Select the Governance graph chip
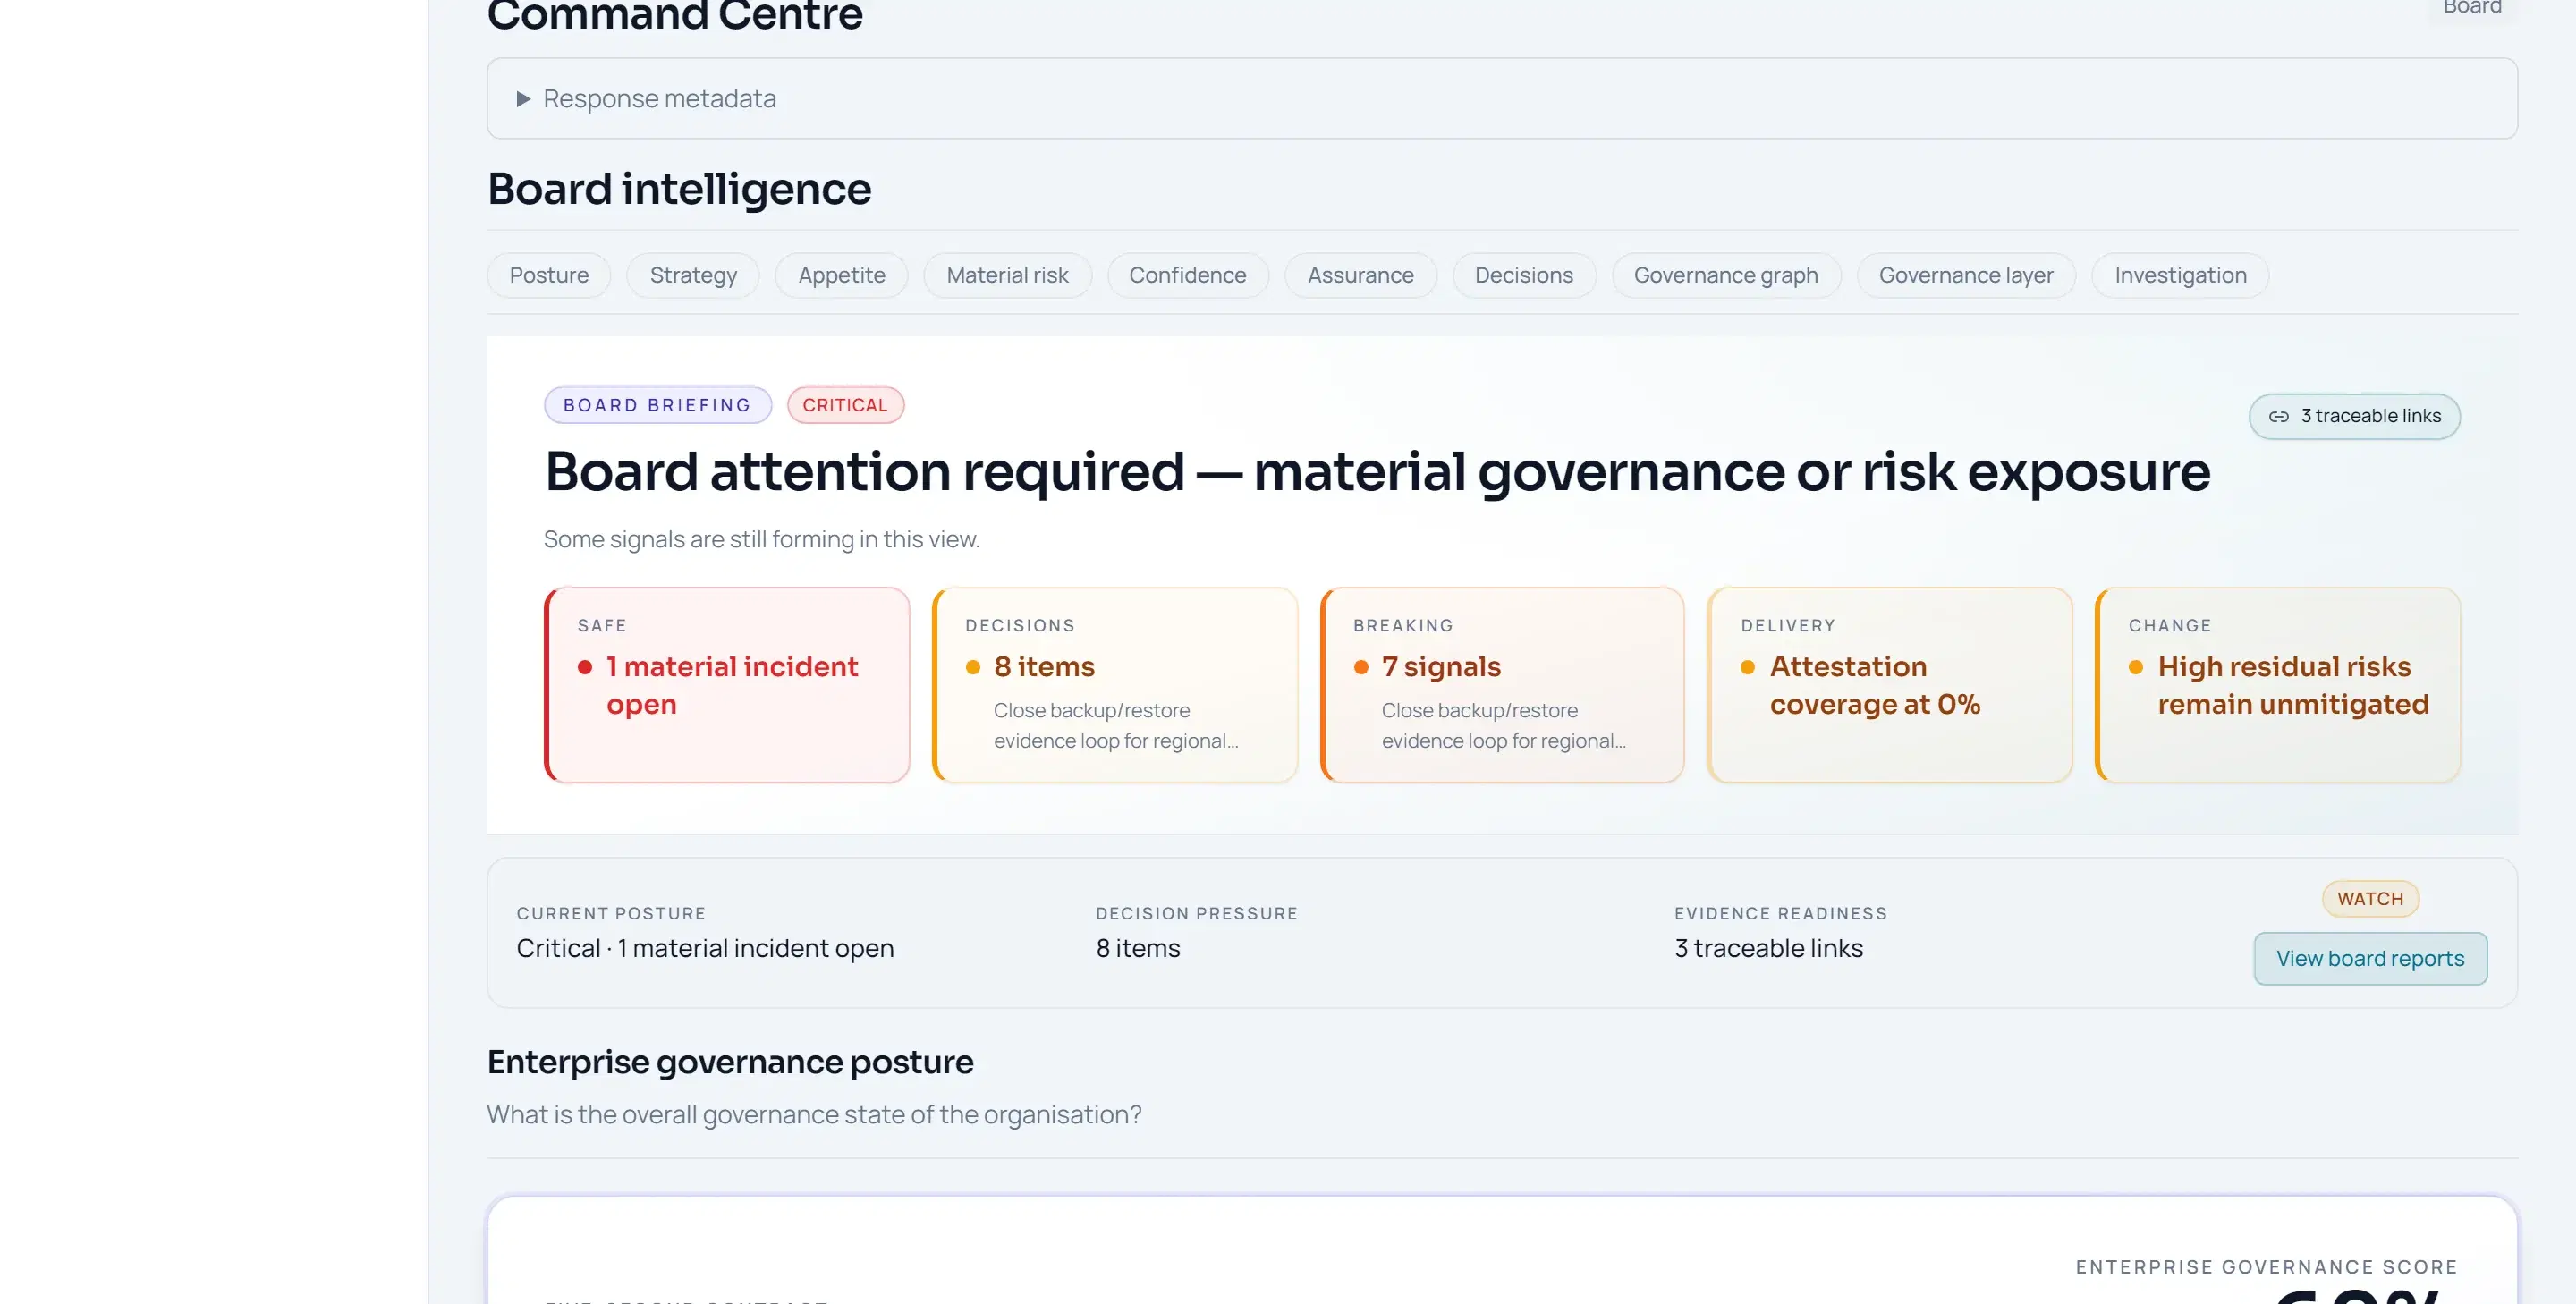This screenshot has height=1304, width=2576. 1725,275
